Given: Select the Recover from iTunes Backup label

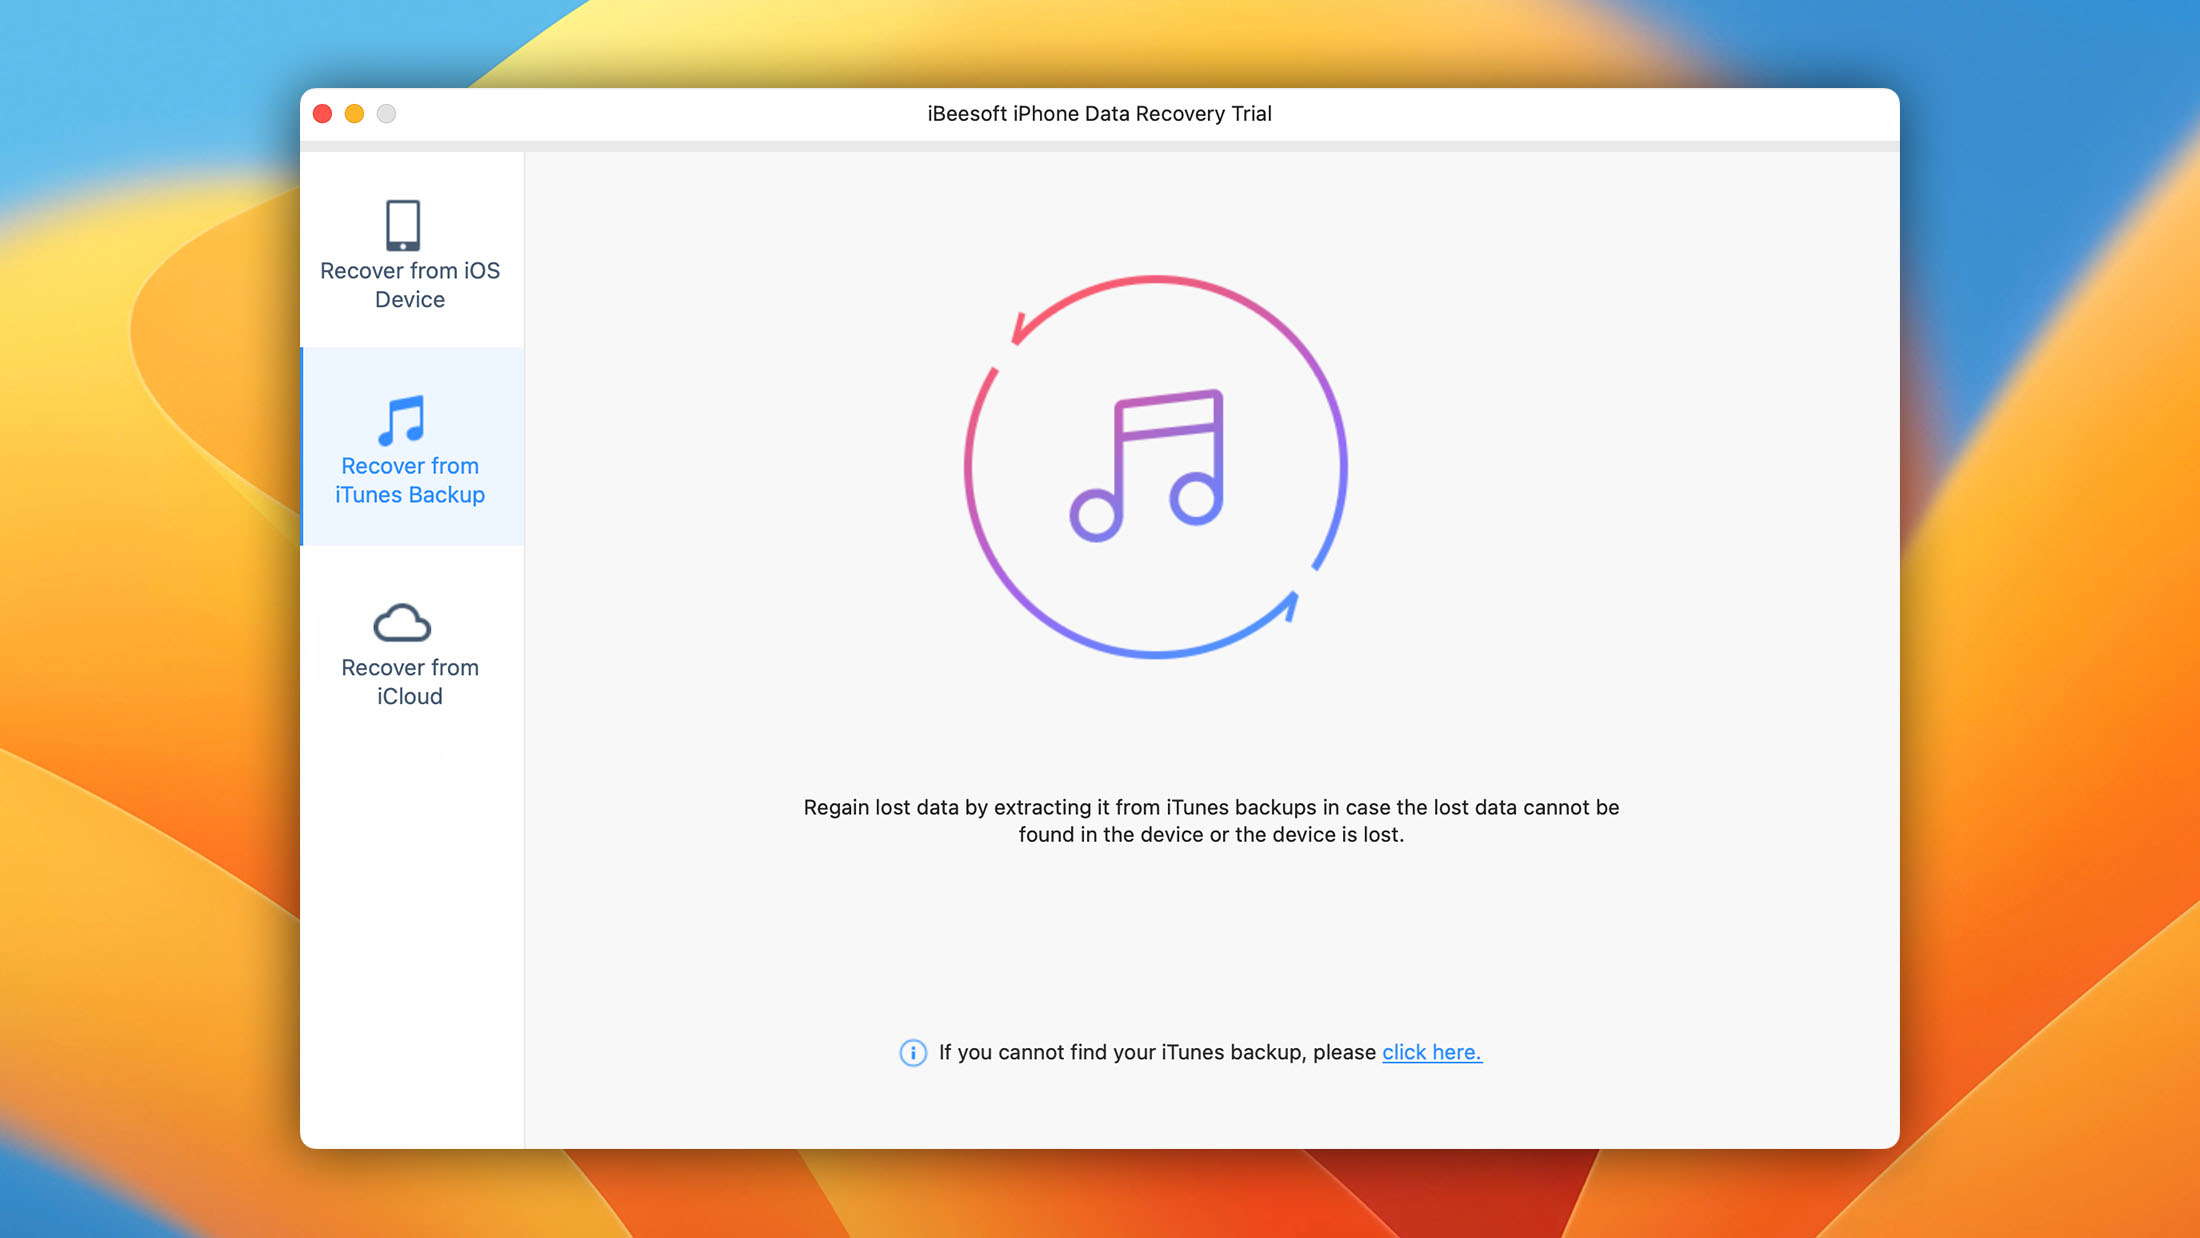Looking at the screenshot, I should pos(410,480).
